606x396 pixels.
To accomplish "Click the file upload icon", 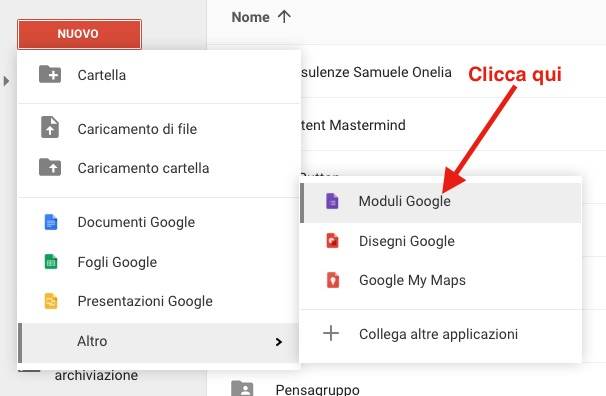I will [x=50, y=127].
